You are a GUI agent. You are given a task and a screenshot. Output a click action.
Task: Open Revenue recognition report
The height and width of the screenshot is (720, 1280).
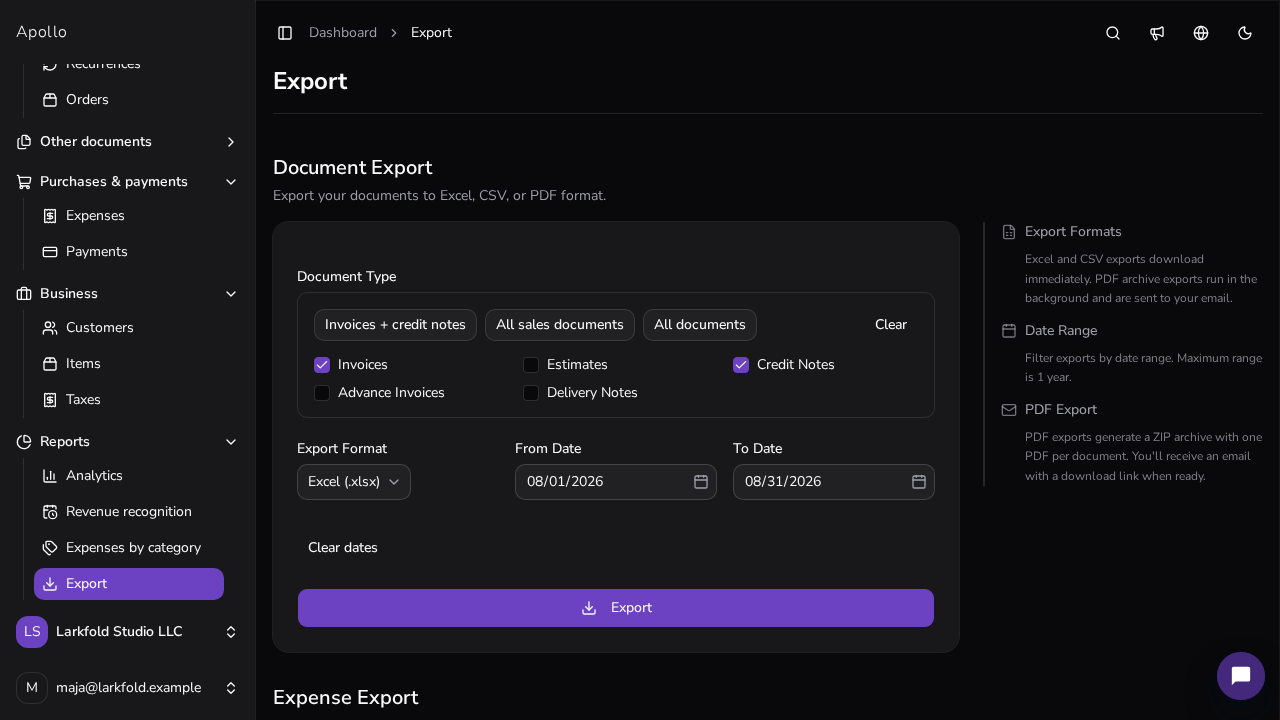coord(129,512)
